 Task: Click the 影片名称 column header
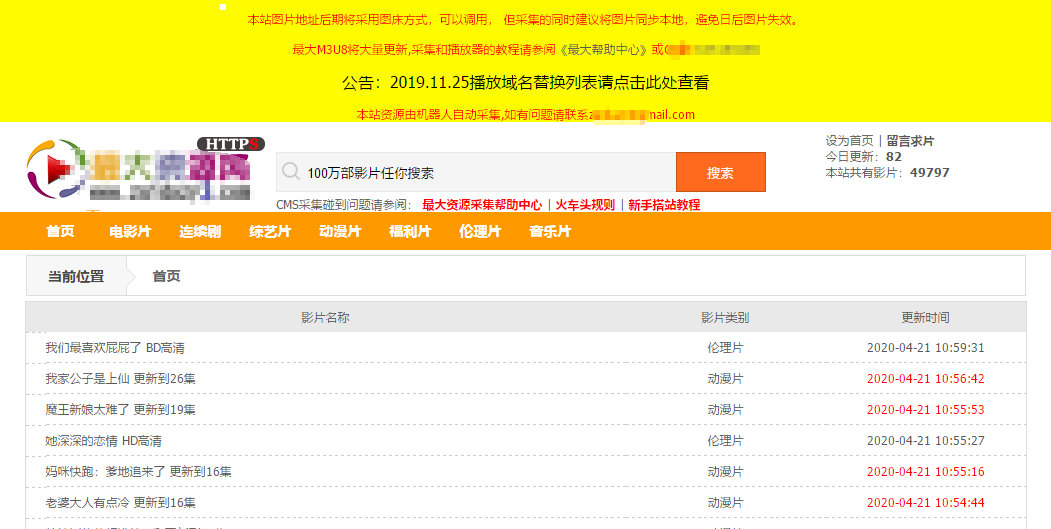pos(325,318)
